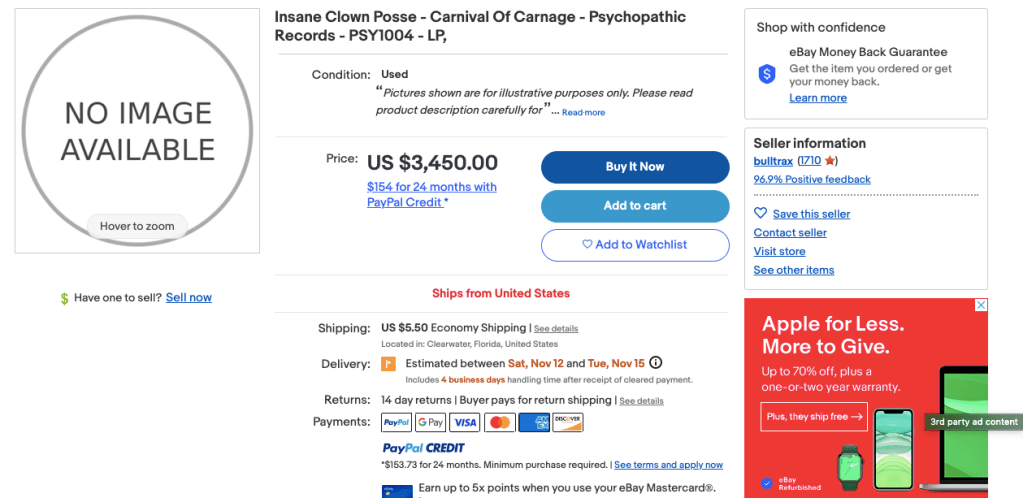Click the Money Back Guarantee shield icon

[767, 74]
